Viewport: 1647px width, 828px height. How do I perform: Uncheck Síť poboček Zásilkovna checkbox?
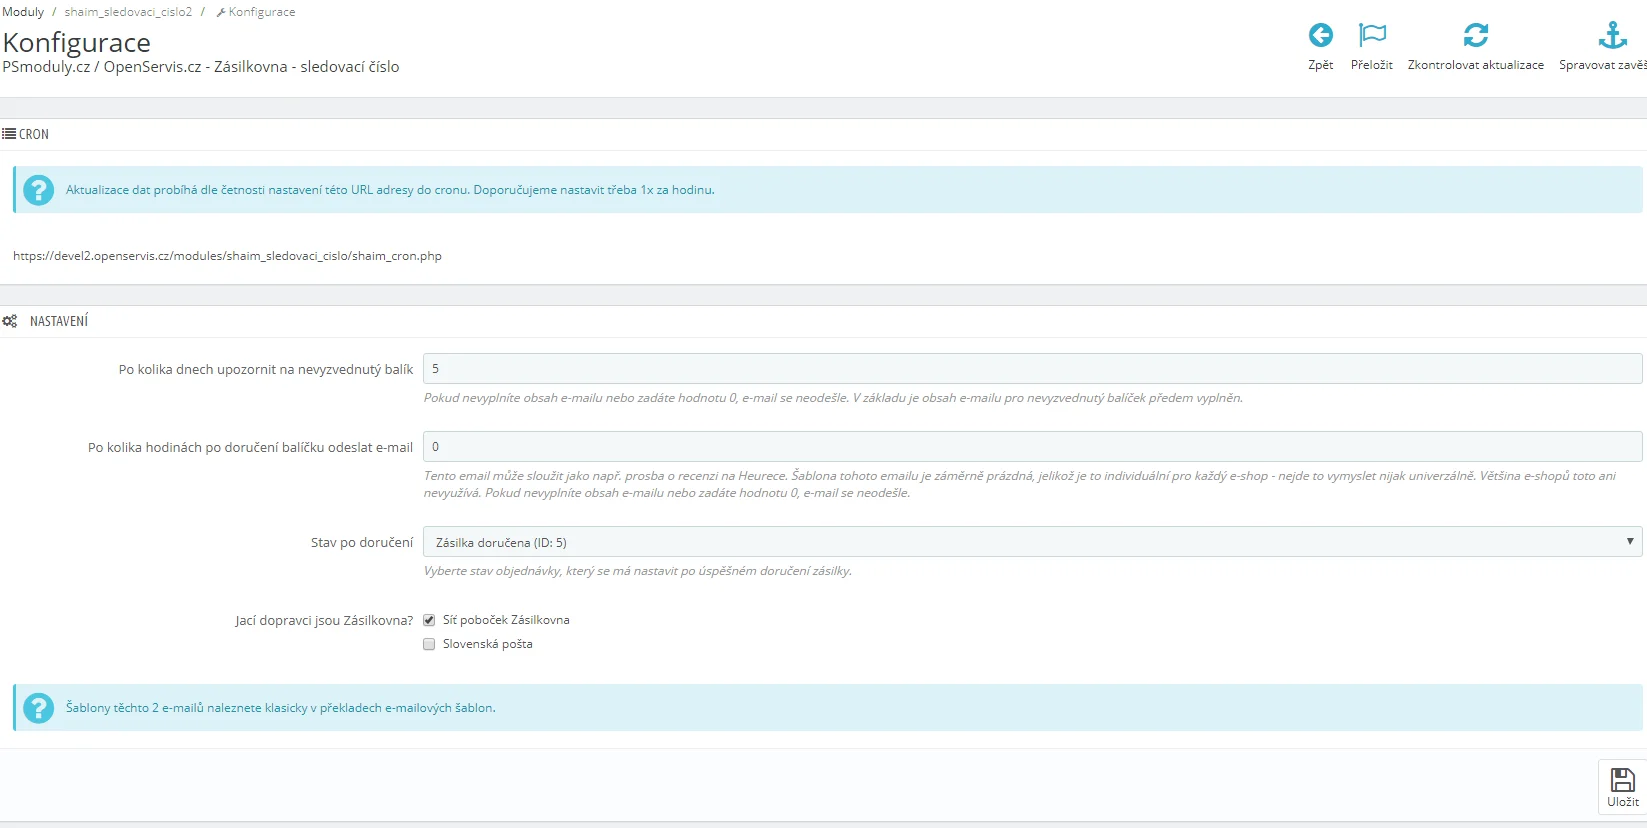click(429, 620)
